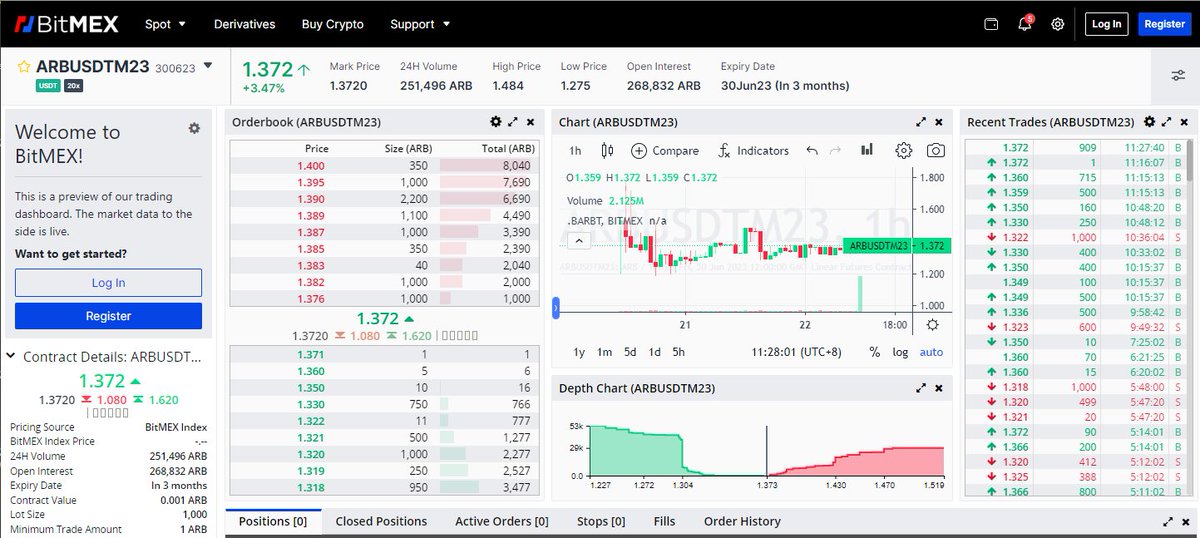Open the Buy Crypto page

pyautogui.click(x=333, y=24)
